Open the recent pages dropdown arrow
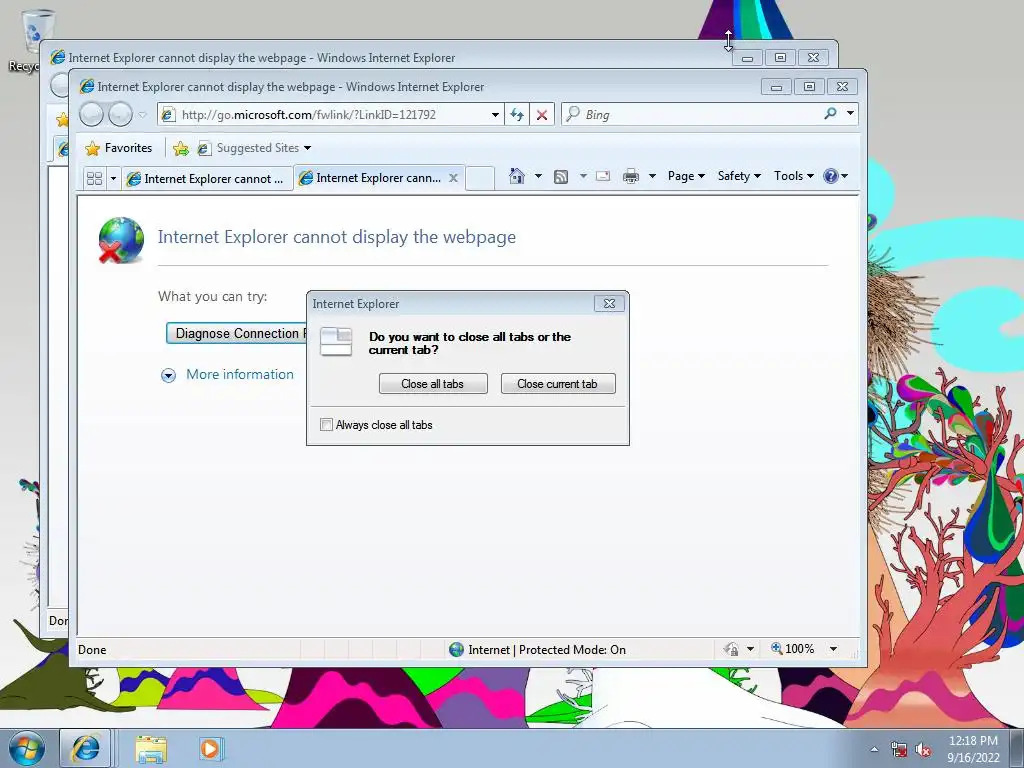The width and height of the screenshot is (1024, 768). pos(142,116)
